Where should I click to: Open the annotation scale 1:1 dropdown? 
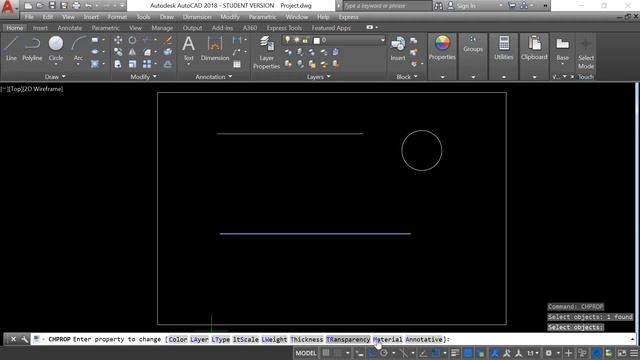point(532,353)
